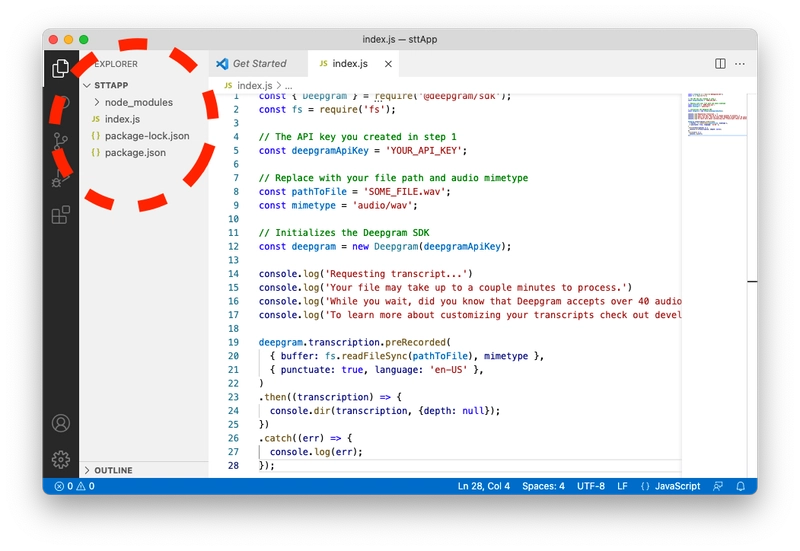Click the errors and warnings status indicator
800x551 pixels.
[x=74, y=486]
